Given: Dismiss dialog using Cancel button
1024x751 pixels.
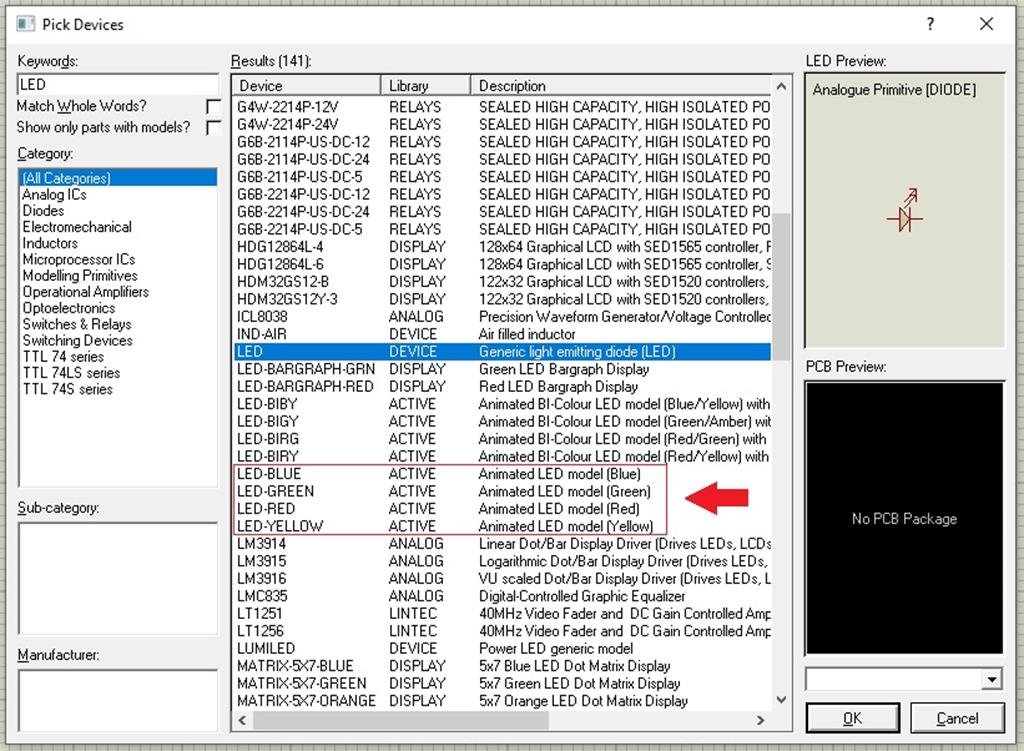Looking at the screenshot, I should [x=957, y=717].
